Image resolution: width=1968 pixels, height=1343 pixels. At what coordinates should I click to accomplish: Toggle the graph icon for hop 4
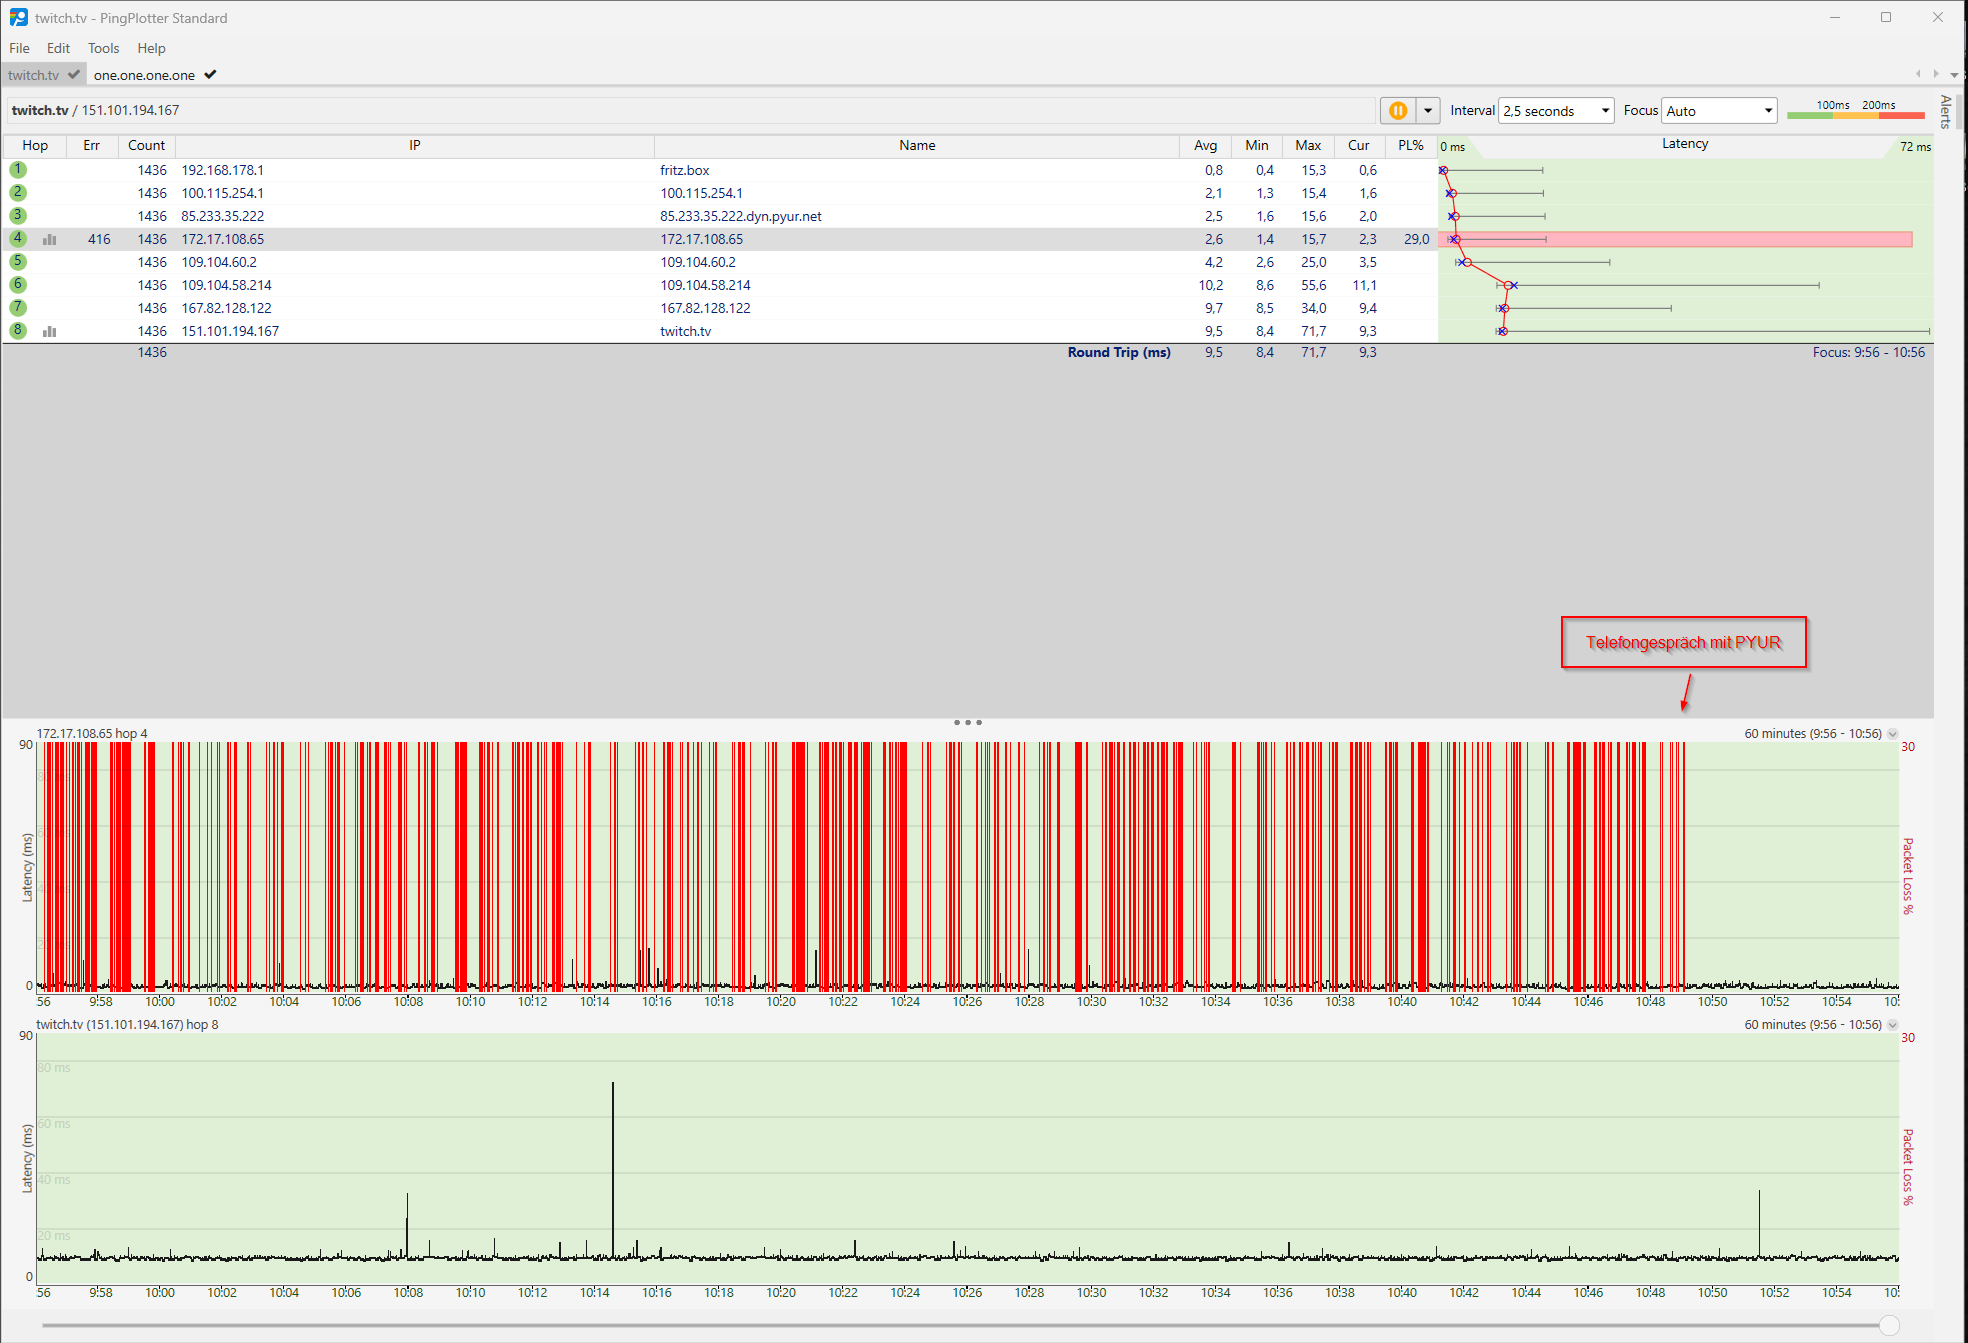click(x=50, y=240)
